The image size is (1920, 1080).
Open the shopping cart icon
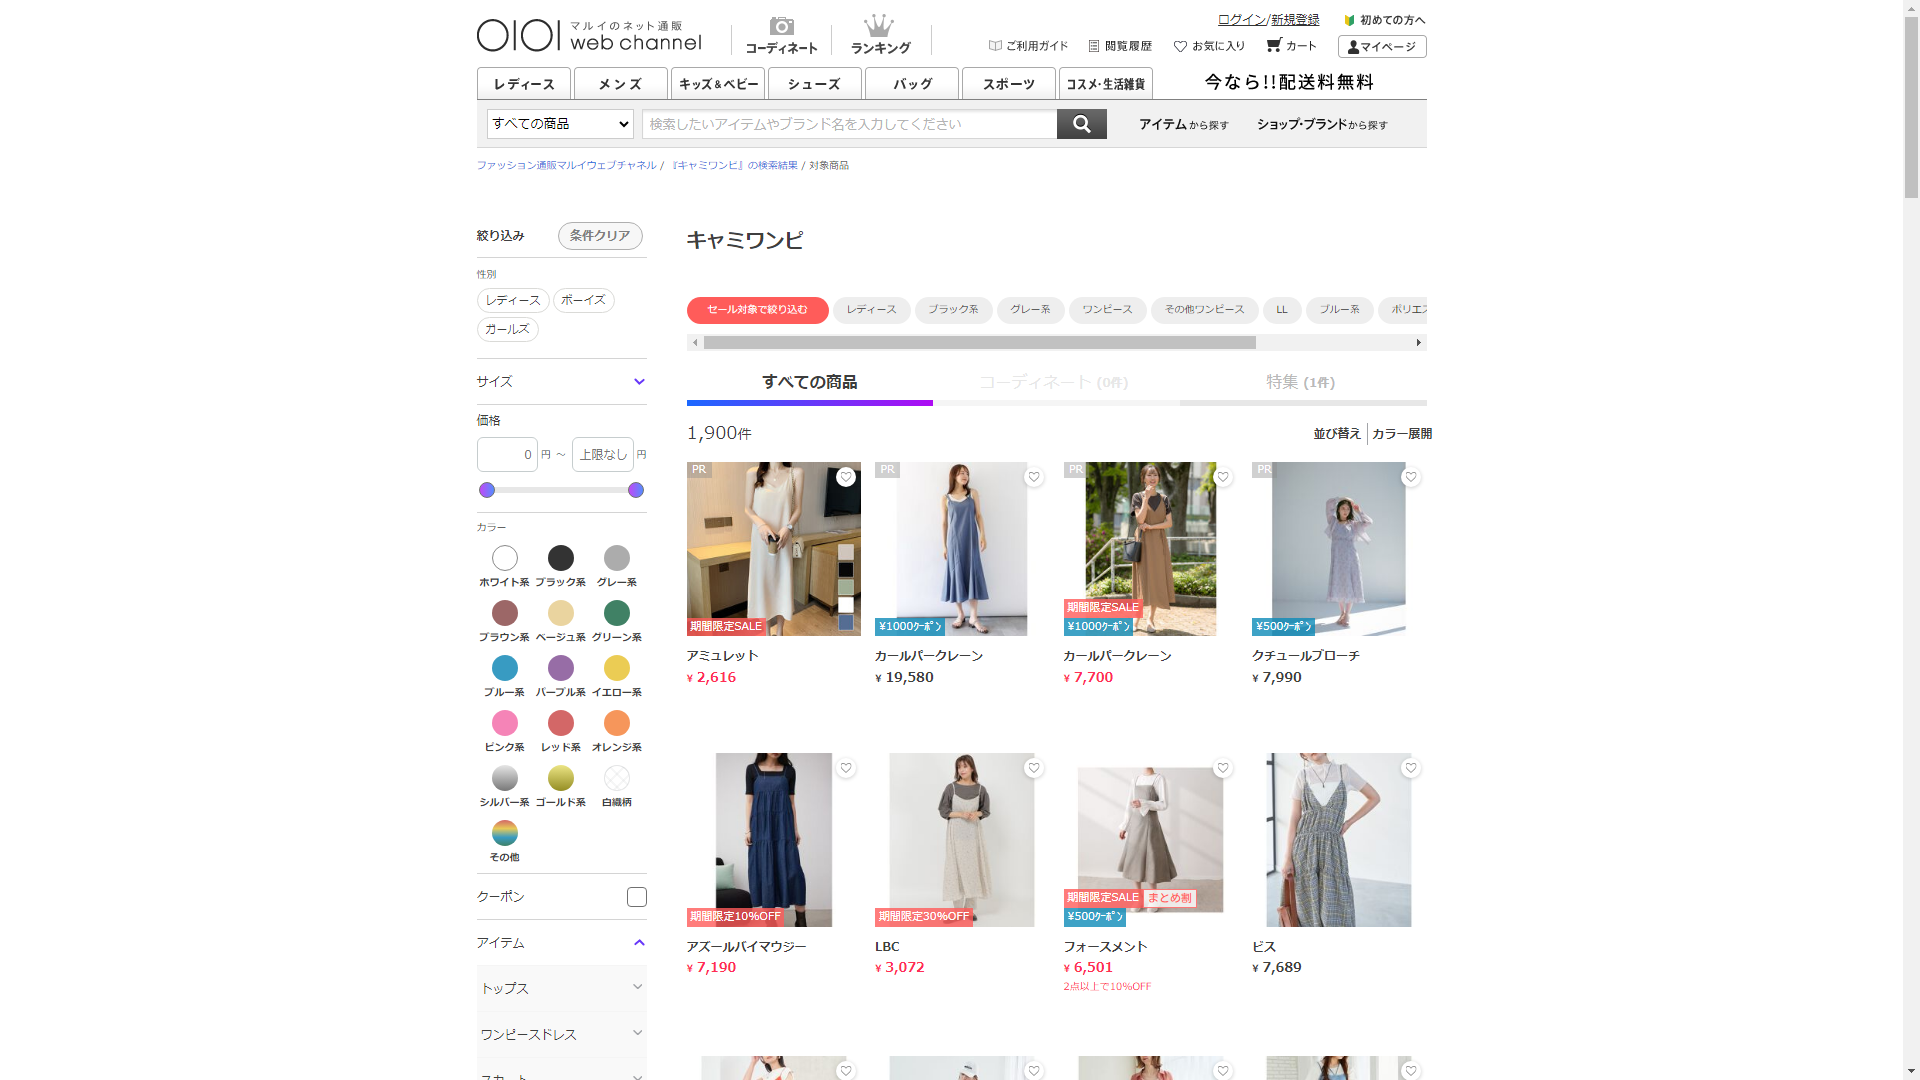pyautogui.click(x=1273, y=45)
